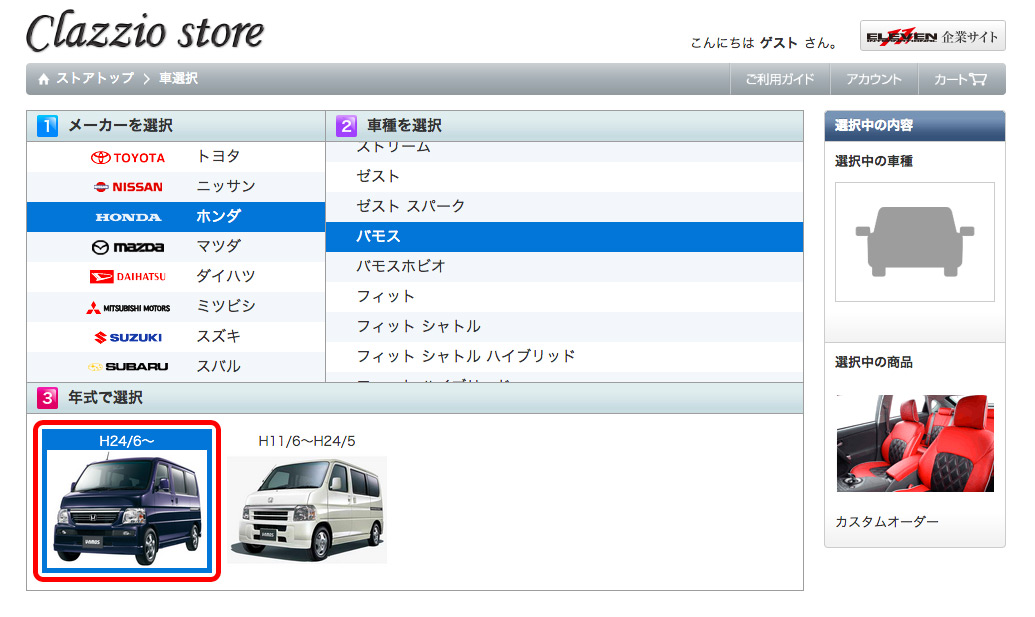This screenshot has width=1035, height=617.
Task: Choose maker スズキ text
Action: pos(218,337)
